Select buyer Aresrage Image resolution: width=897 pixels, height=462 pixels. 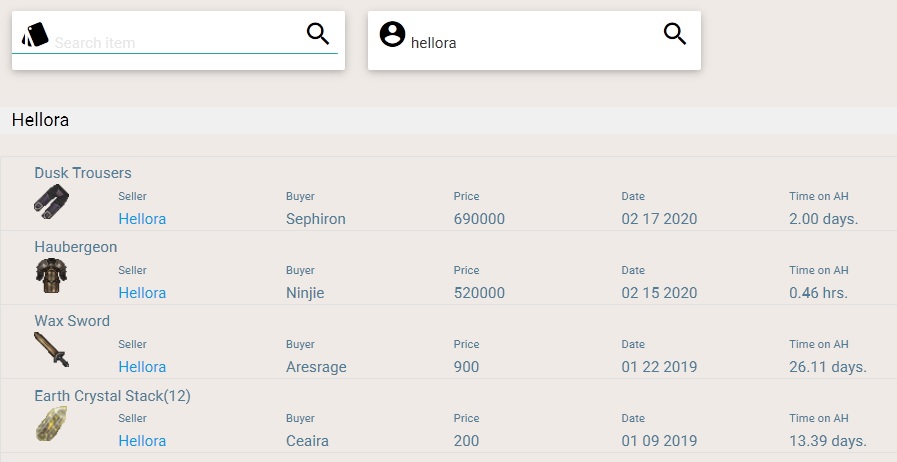[x=316, y=367]
